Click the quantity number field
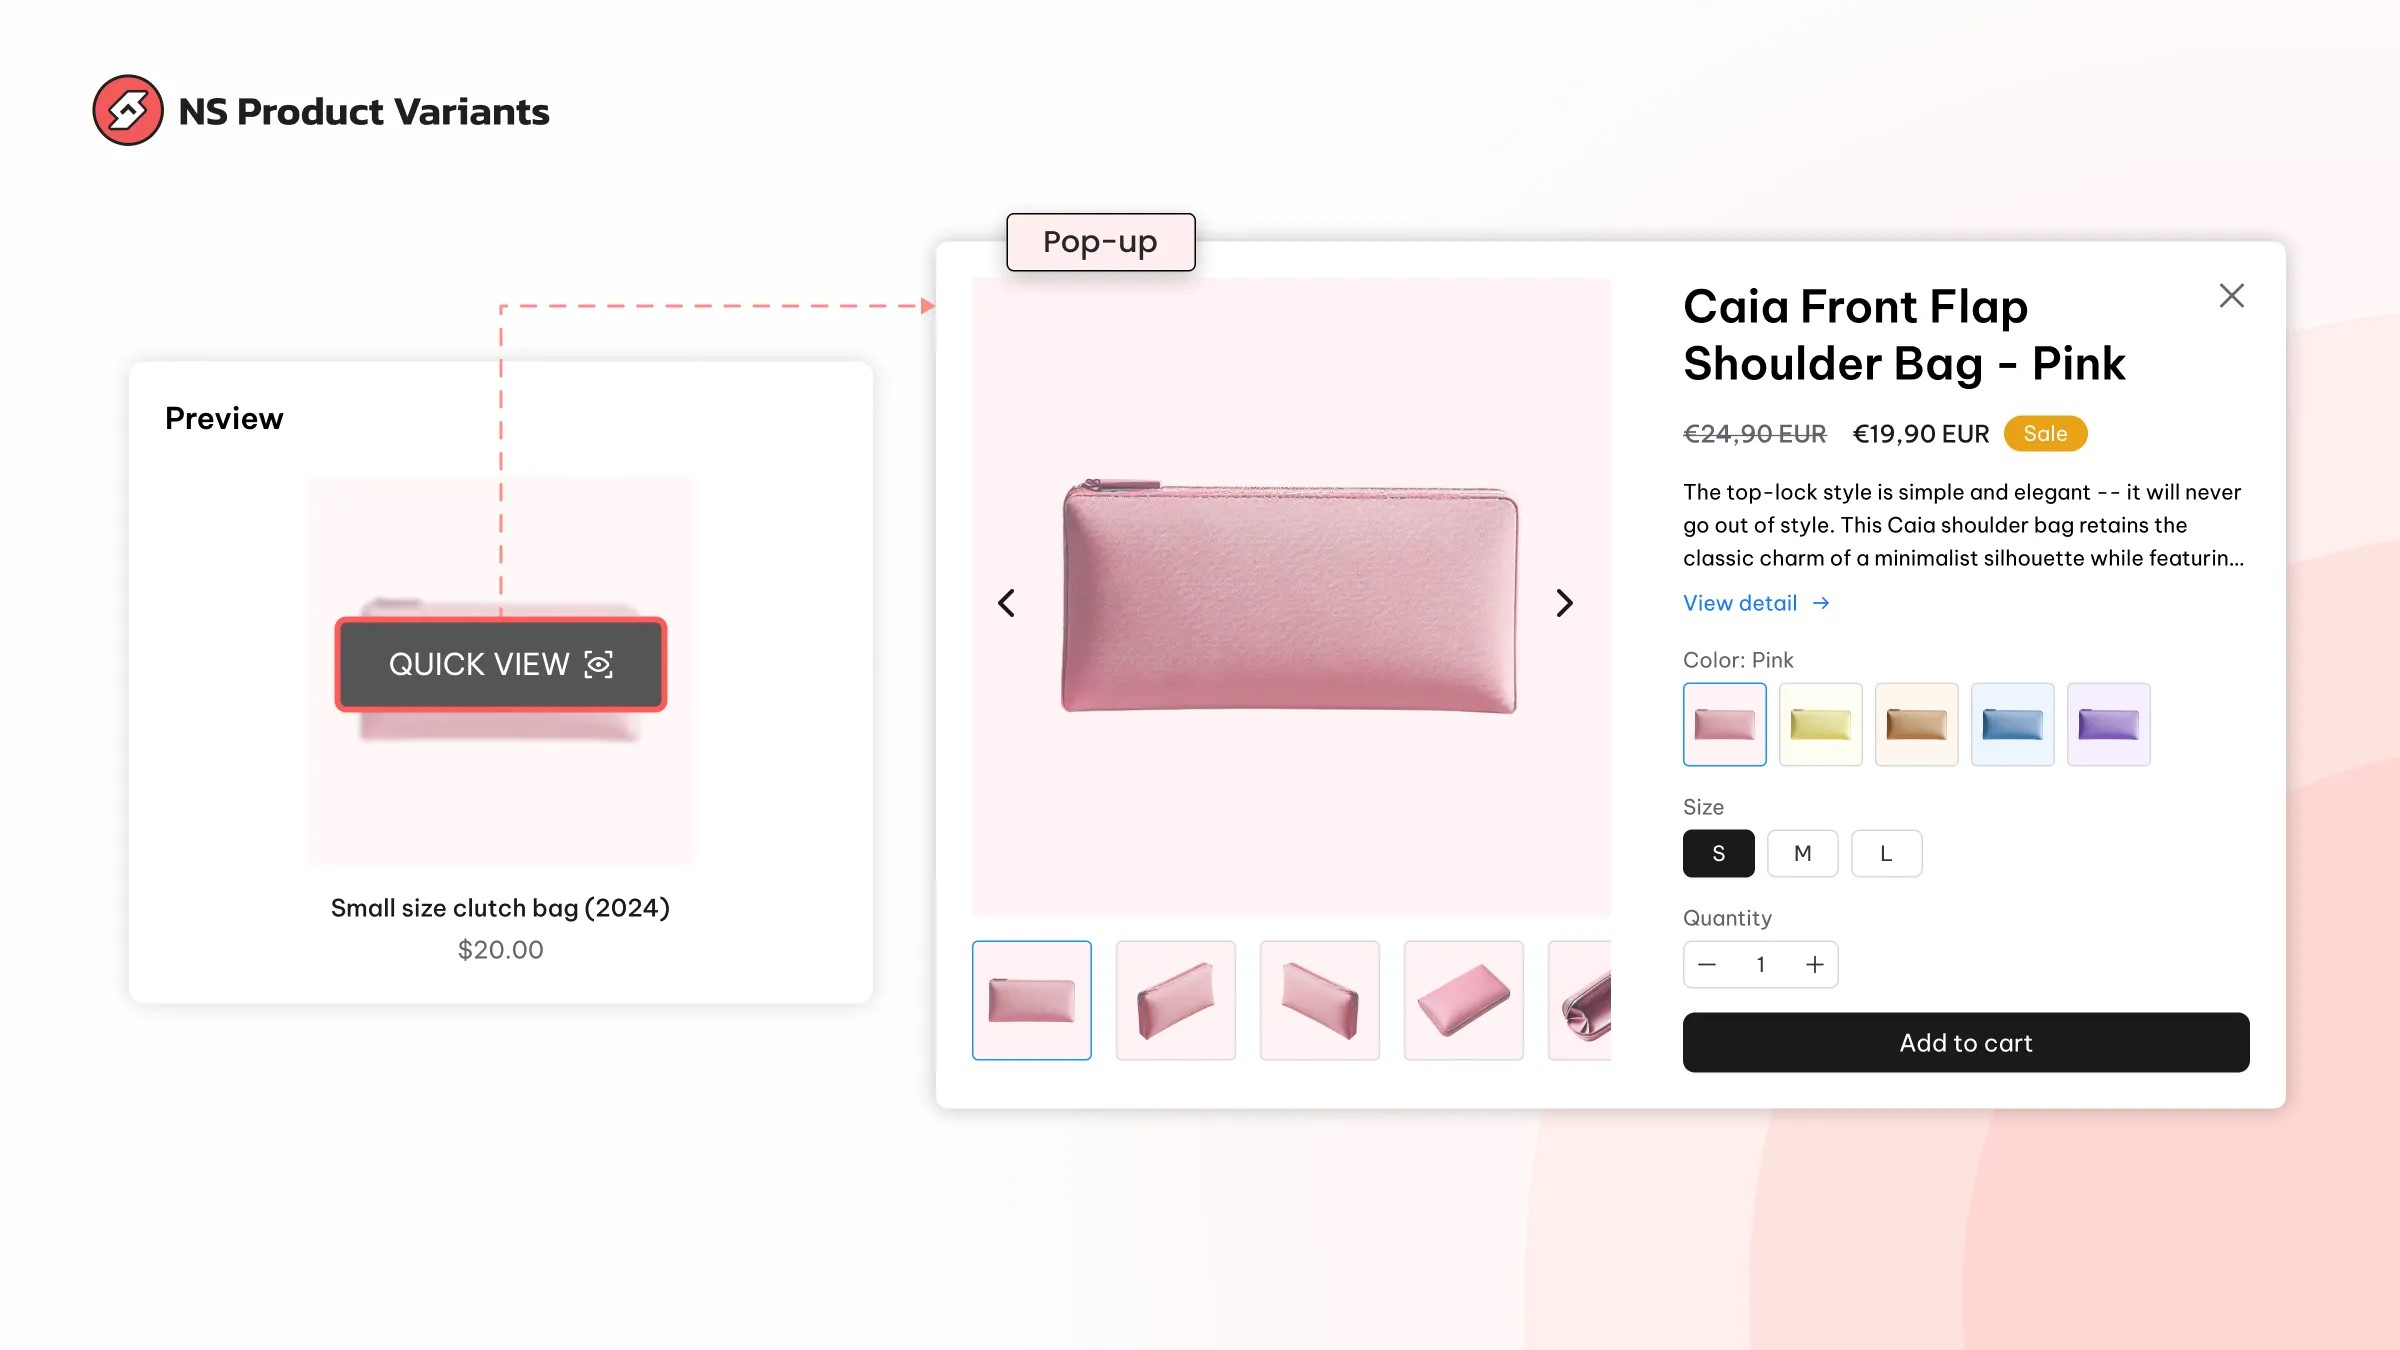The image size is (2400, 1350). (1761, 964)
